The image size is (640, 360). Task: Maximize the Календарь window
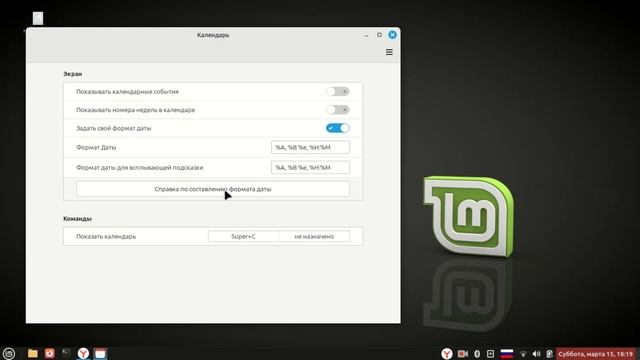[x=379, y=35]
